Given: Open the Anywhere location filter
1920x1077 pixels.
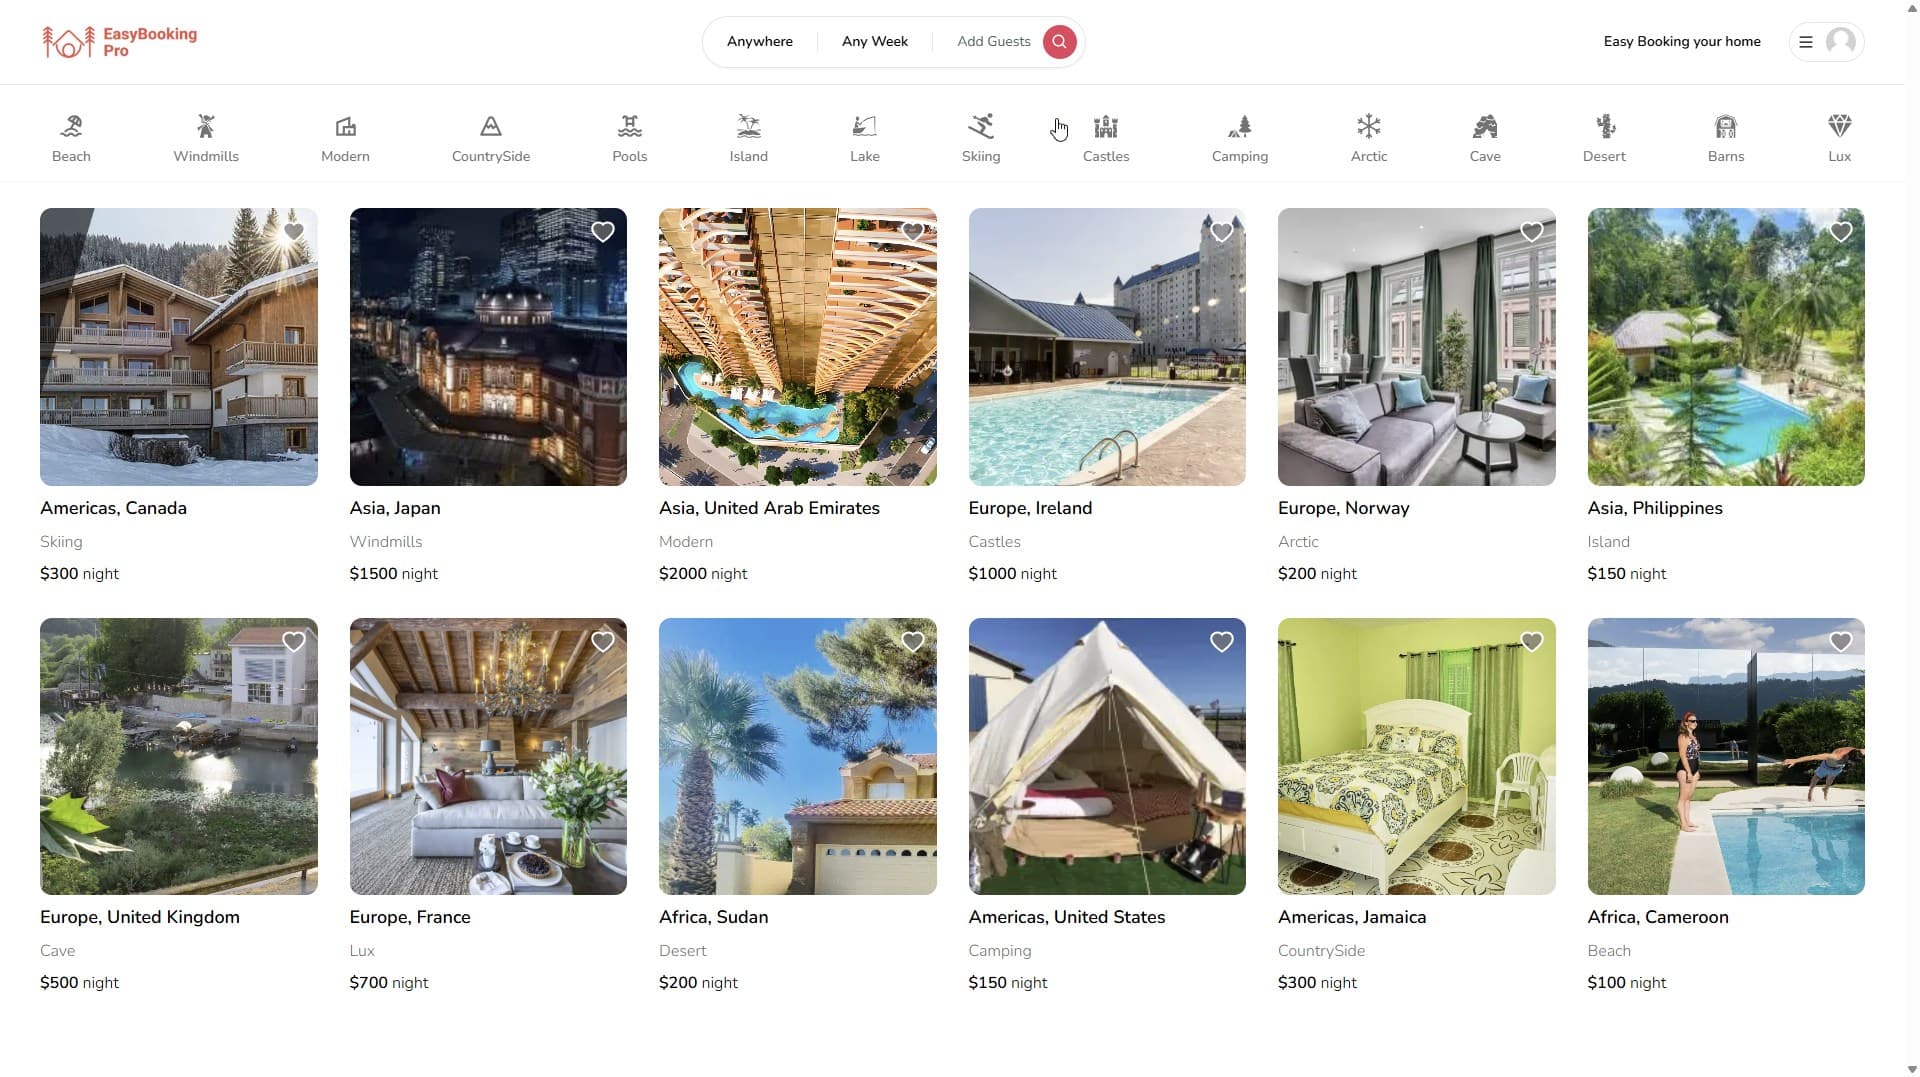Looking at the screenshot, I should tap(760, 42).
